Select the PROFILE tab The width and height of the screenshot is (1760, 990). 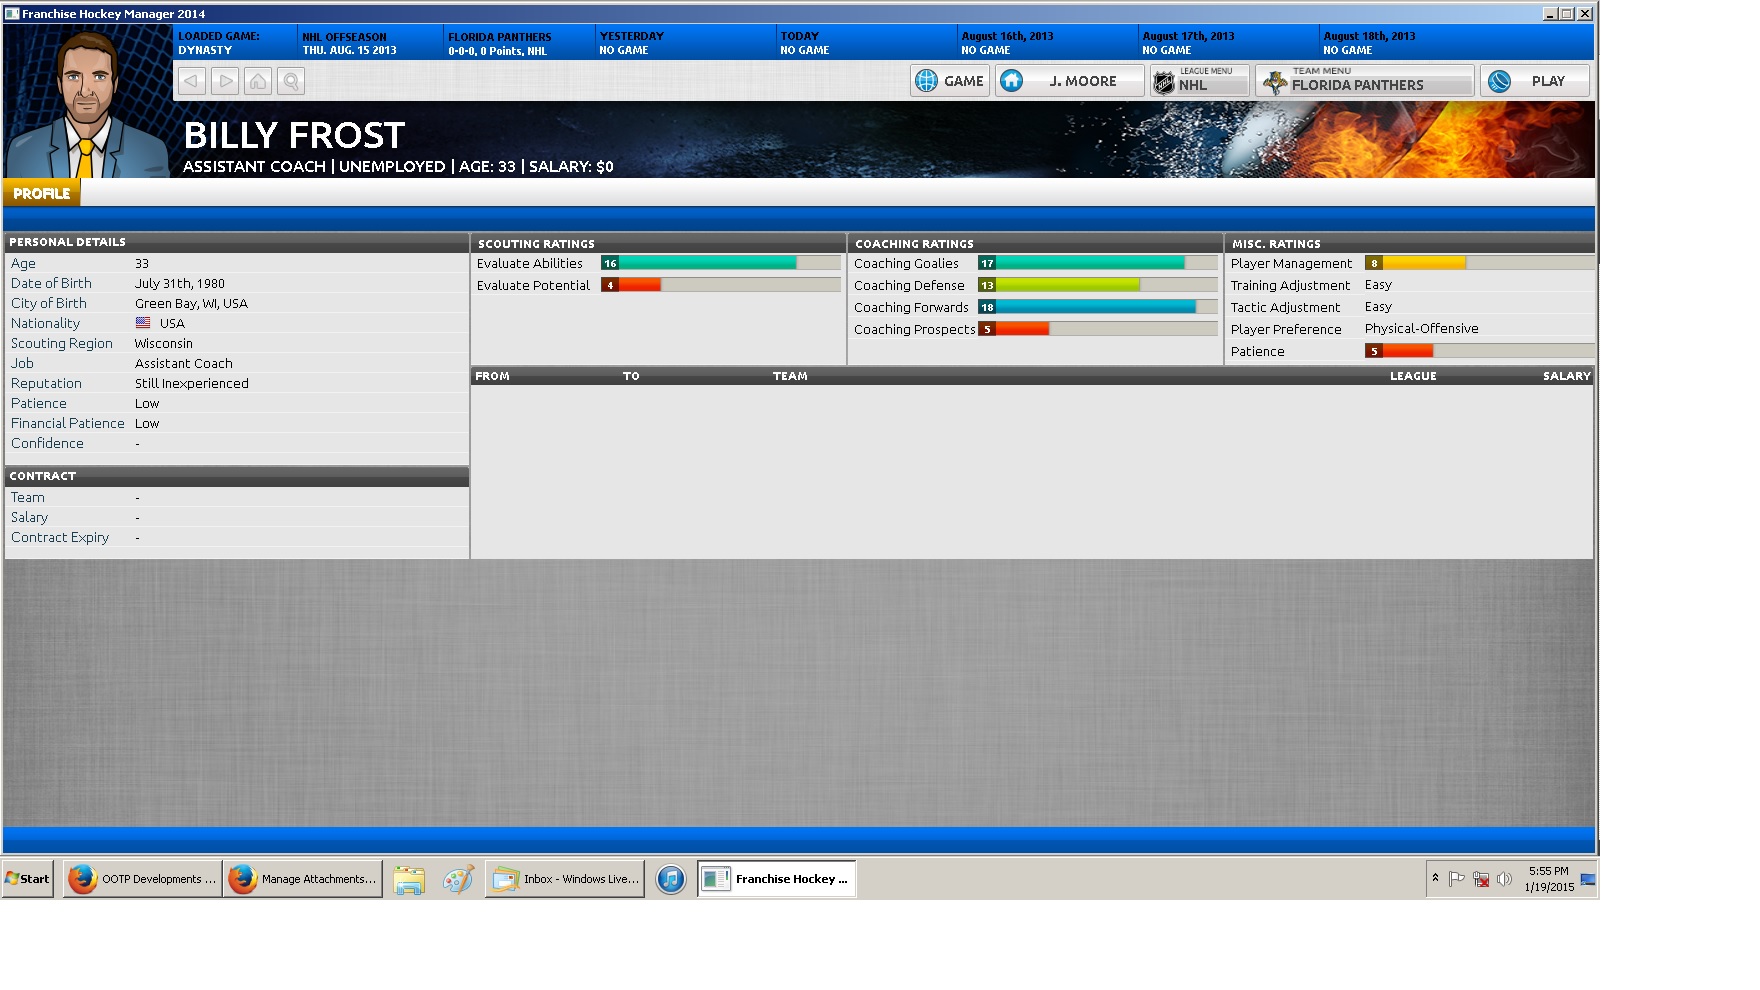[42, 194]
